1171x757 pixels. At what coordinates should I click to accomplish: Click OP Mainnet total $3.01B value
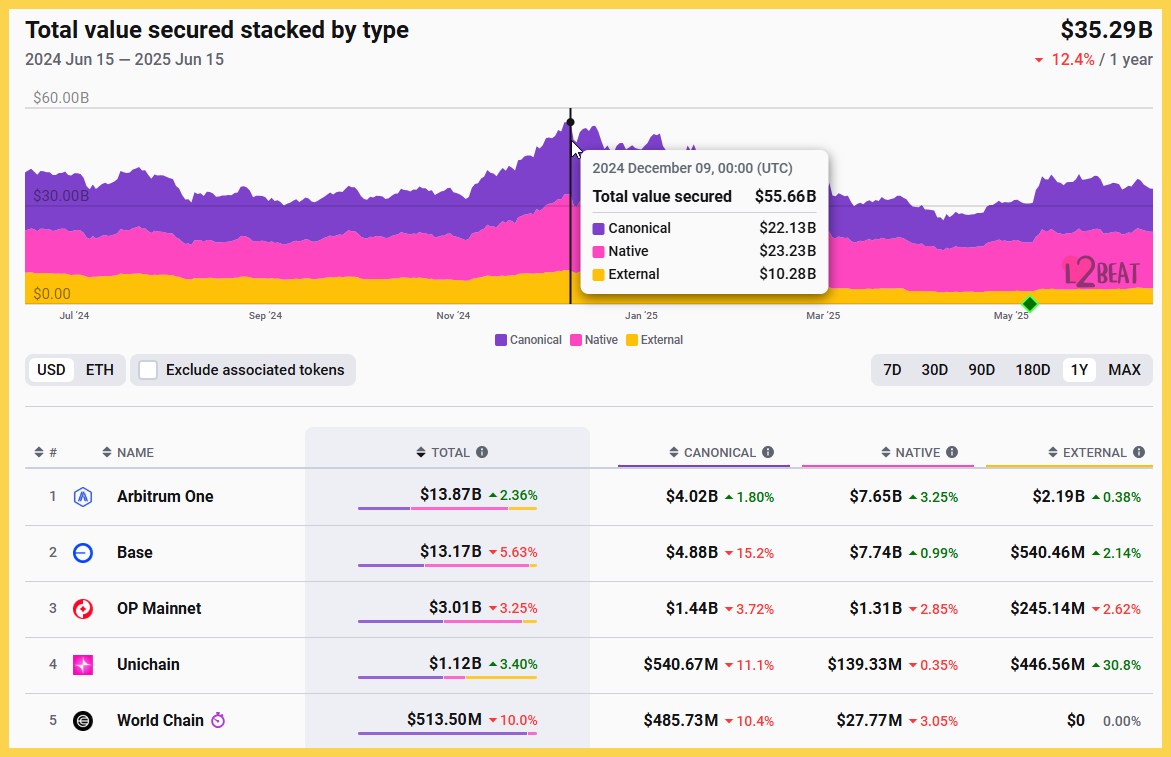[455, 607]
